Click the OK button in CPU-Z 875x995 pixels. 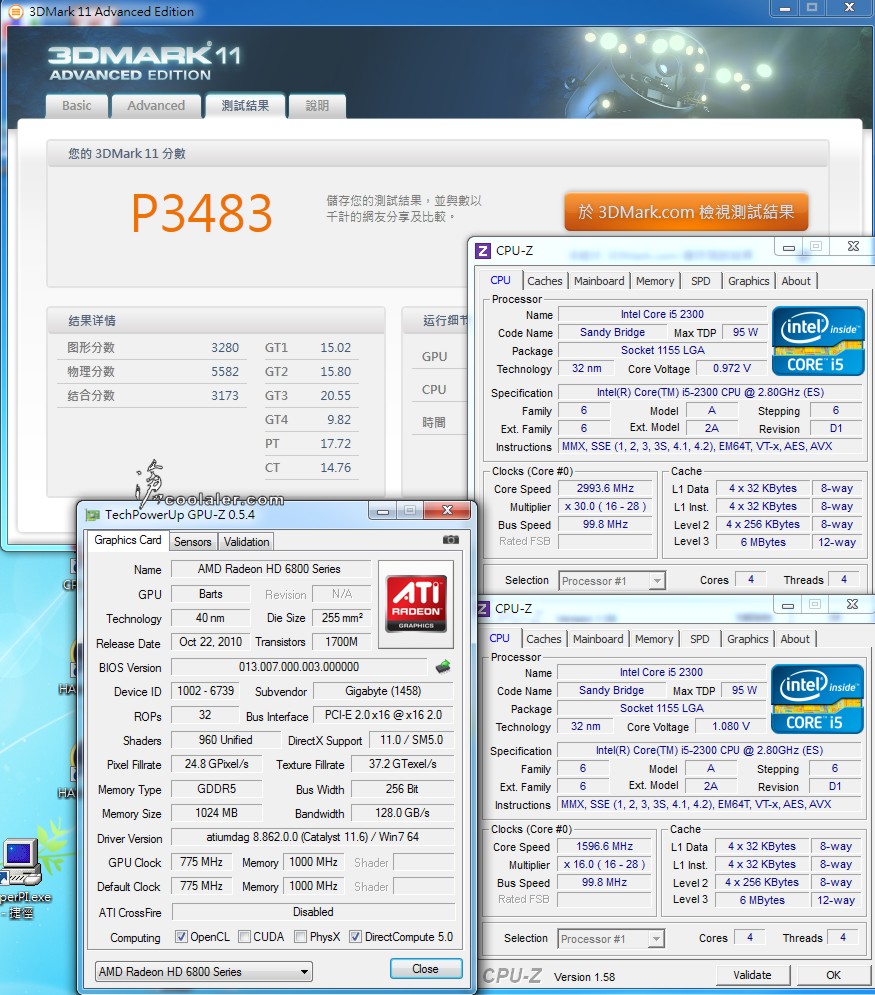[833, 975]
